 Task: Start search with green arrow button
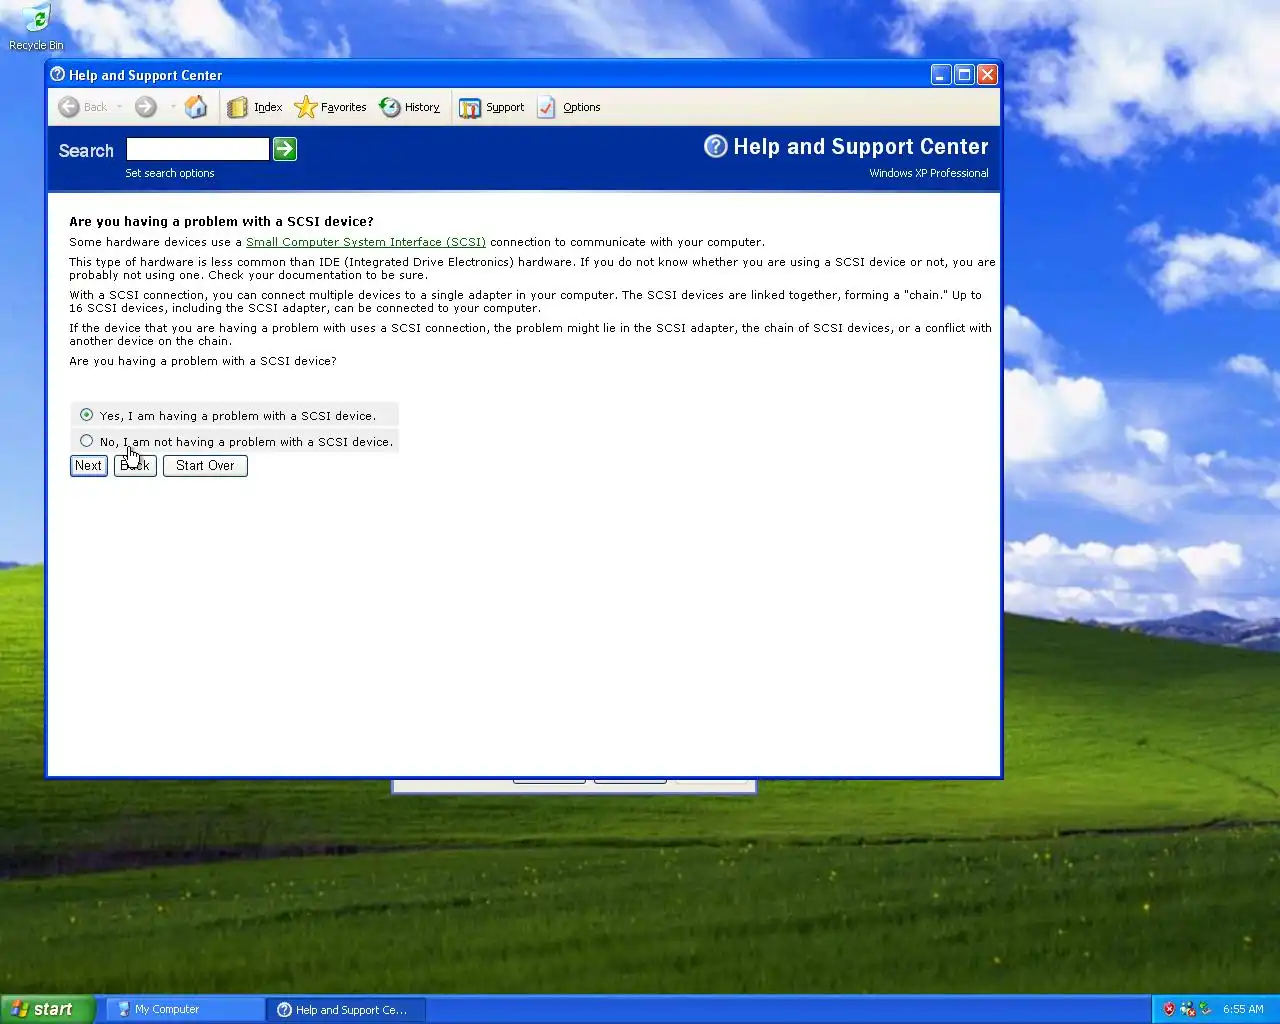pyautogui.click(x=285, y=149)
